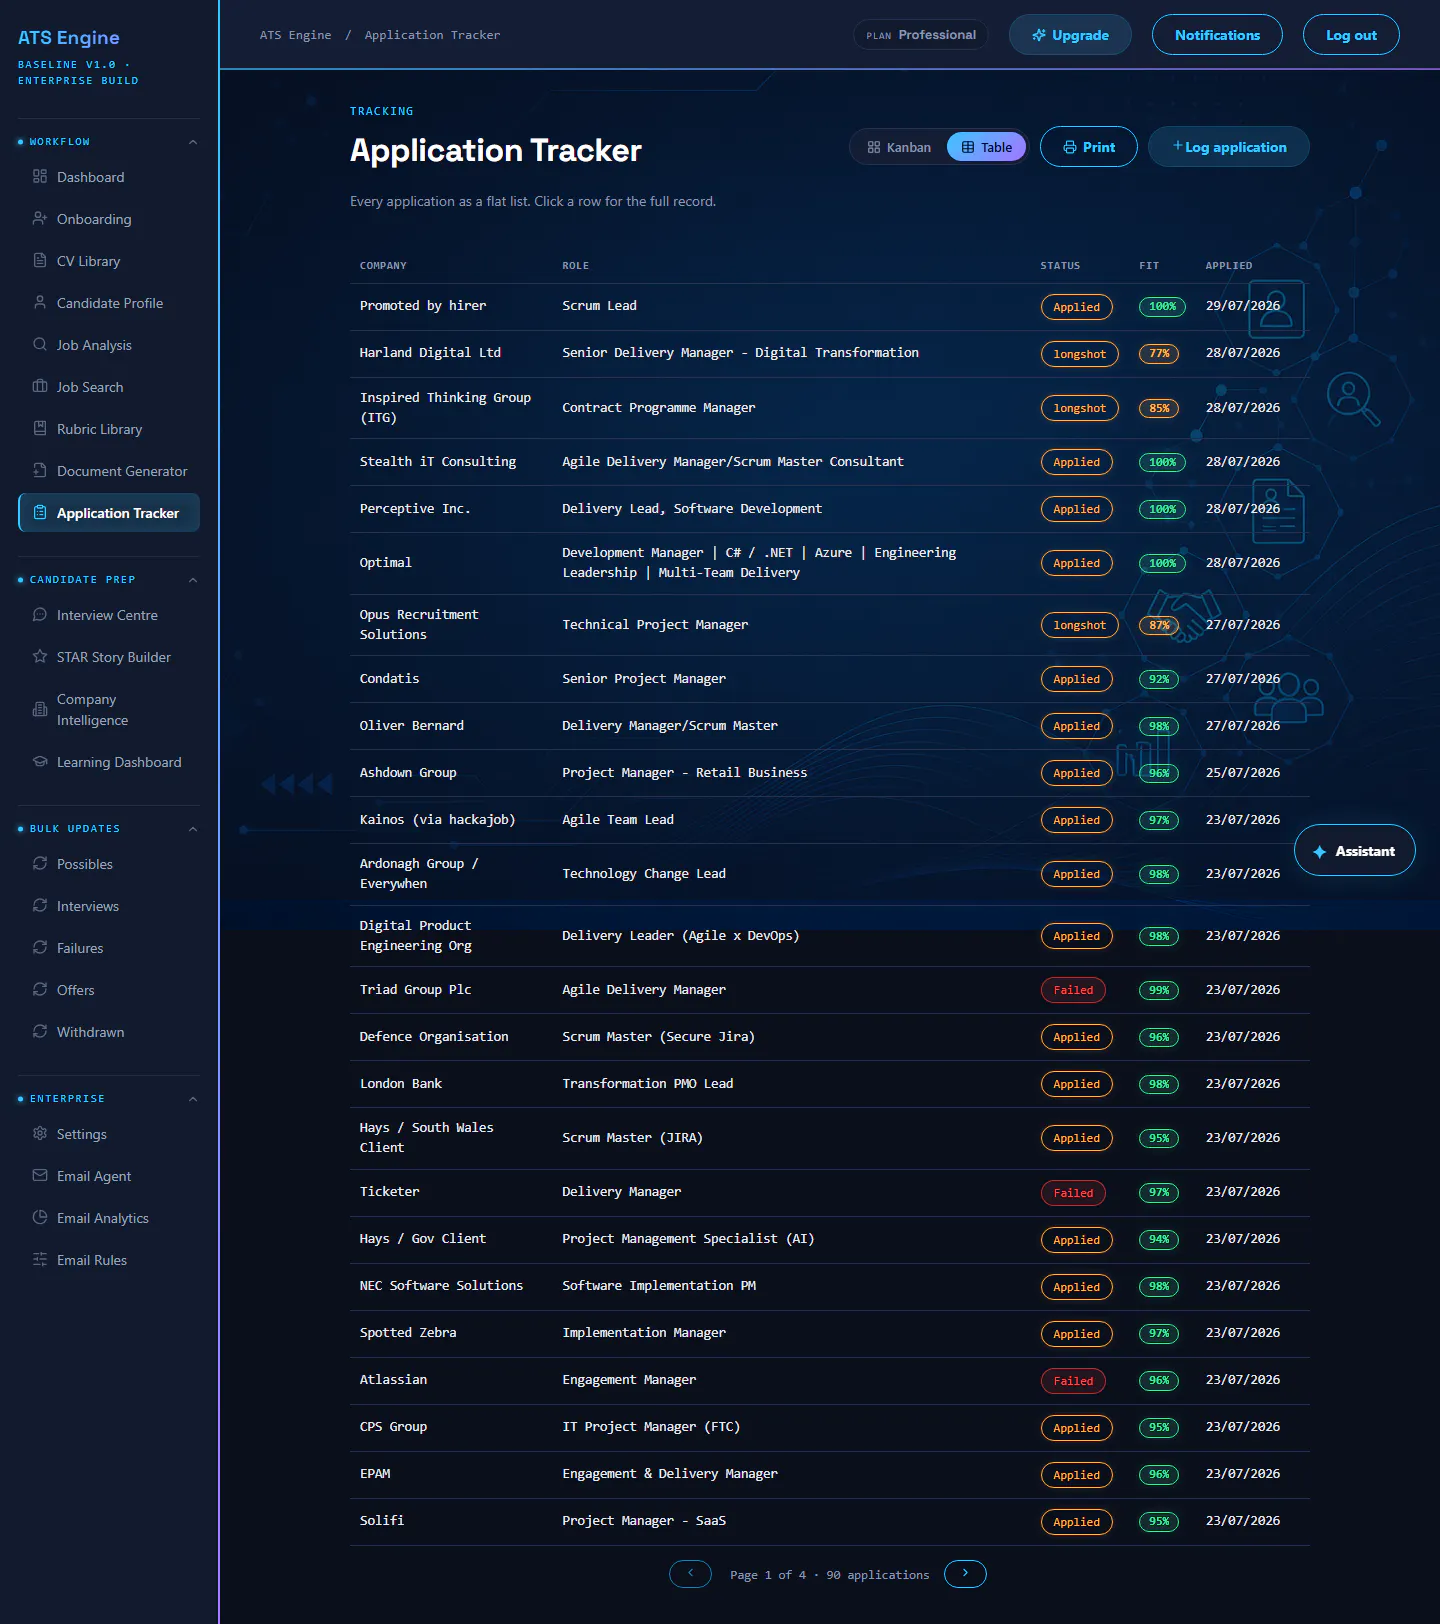Click the Learning Dashboard graduation icon
The image size is (1440, 1624).
click(40, 762)
